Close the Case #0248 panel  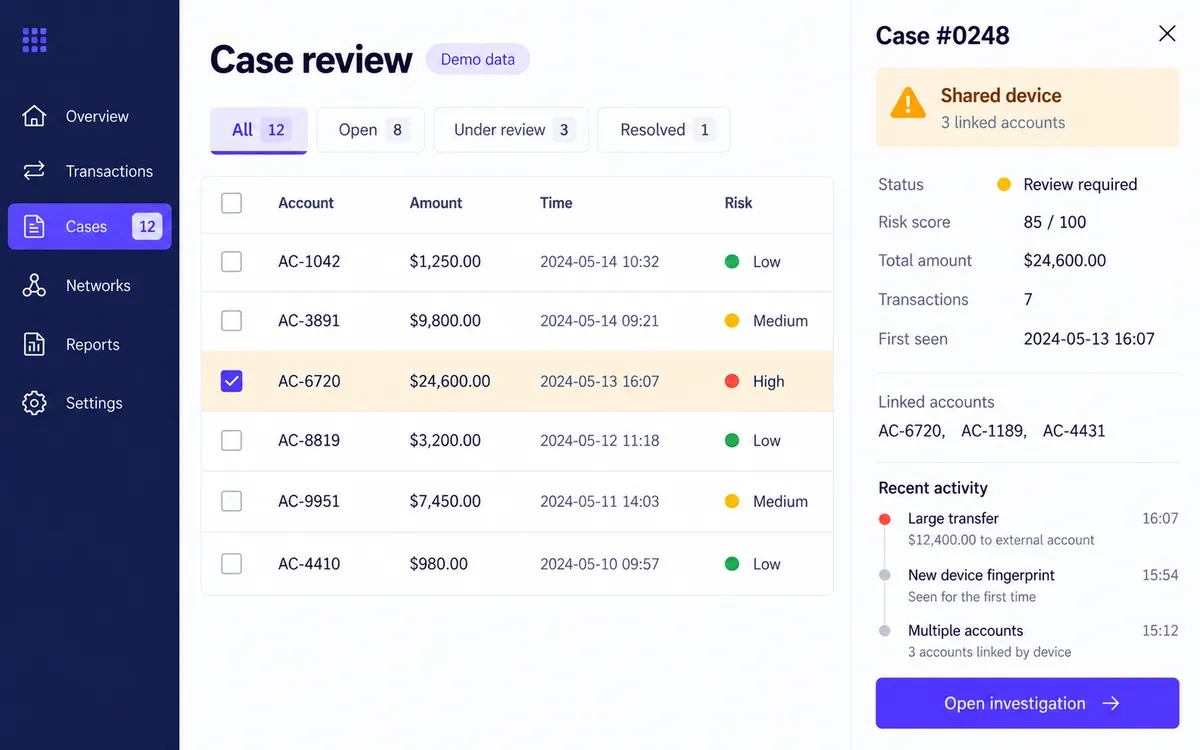click(x=1167, y=34)
